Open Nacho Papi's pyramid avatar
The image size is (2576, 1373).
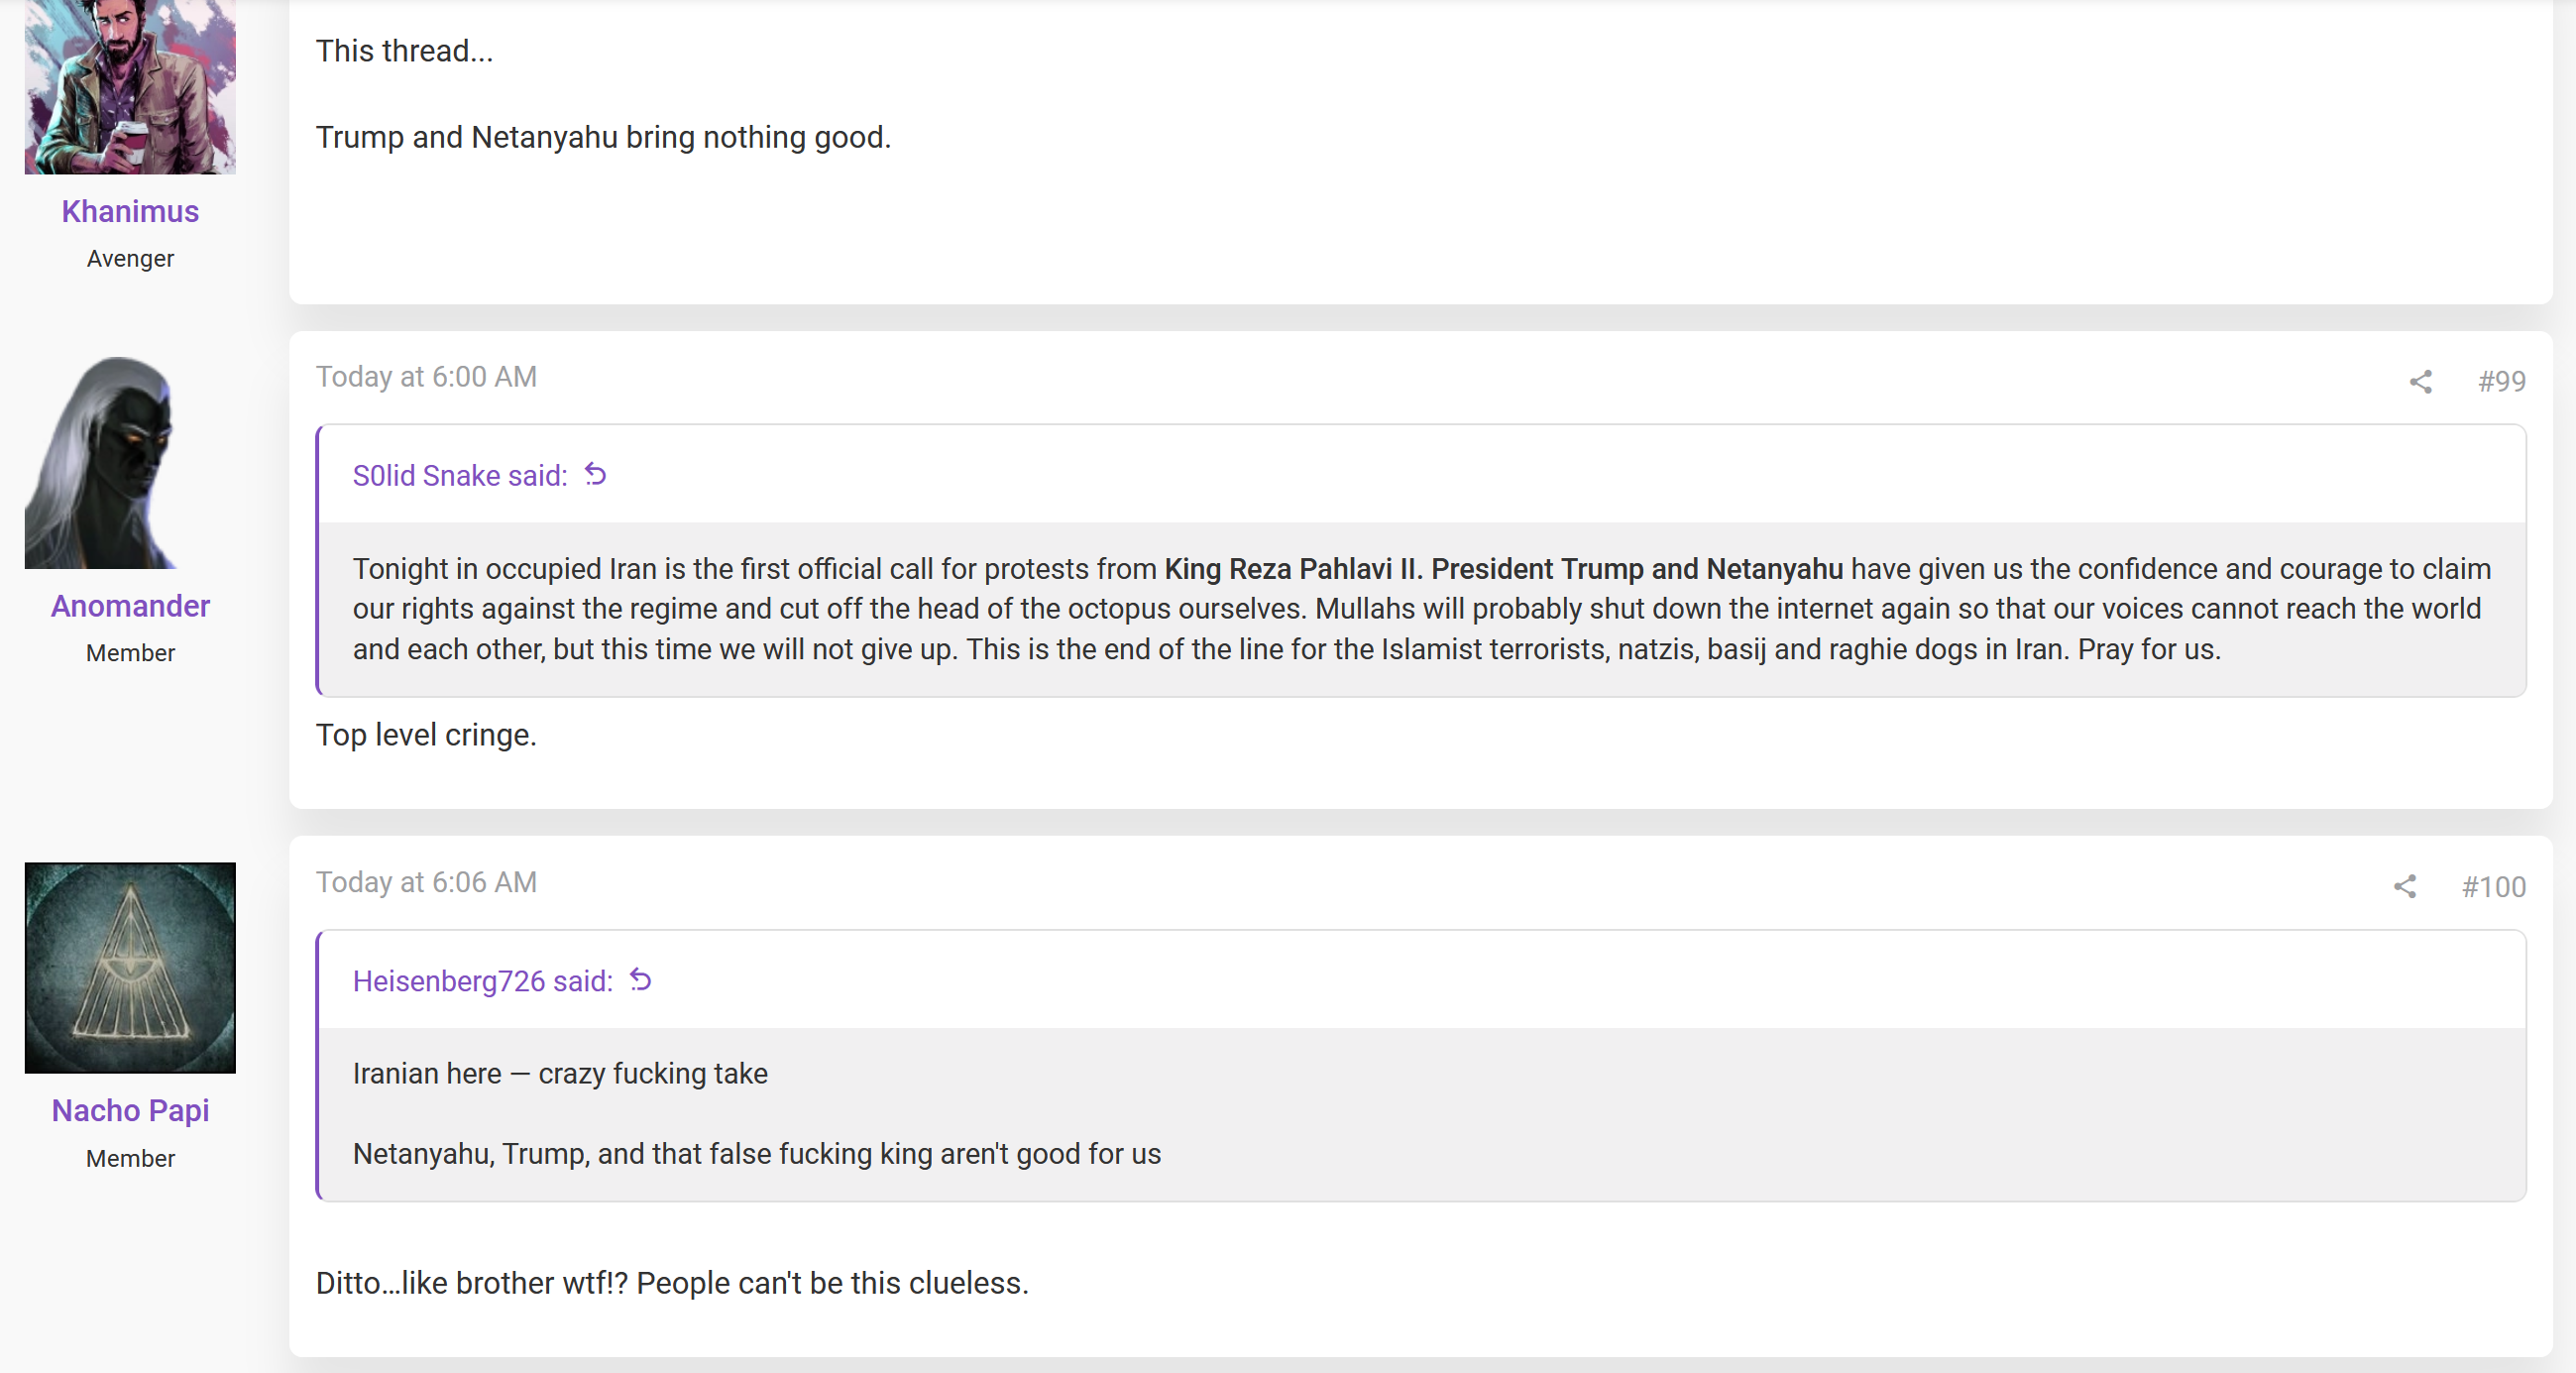pyautogui.click(x=130, y=967)
